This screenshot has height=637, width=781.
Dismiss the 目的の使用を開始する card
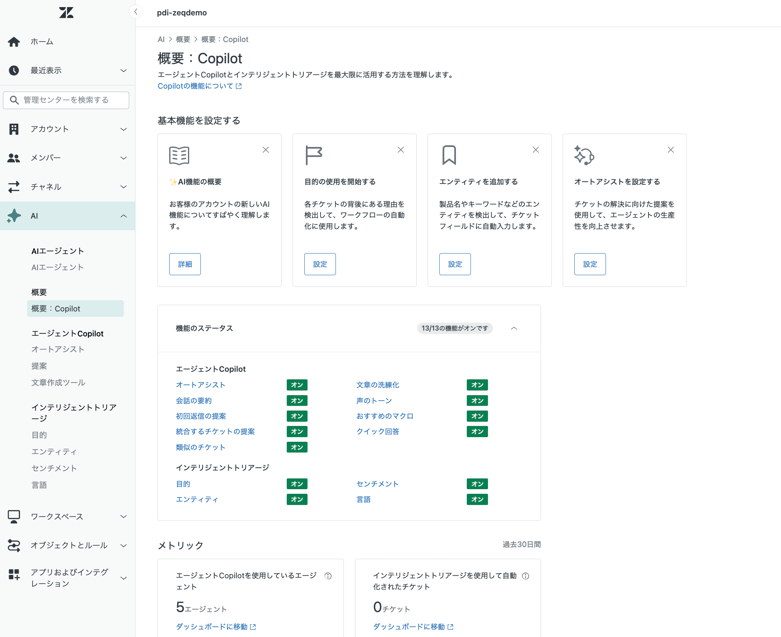(401, 150)
